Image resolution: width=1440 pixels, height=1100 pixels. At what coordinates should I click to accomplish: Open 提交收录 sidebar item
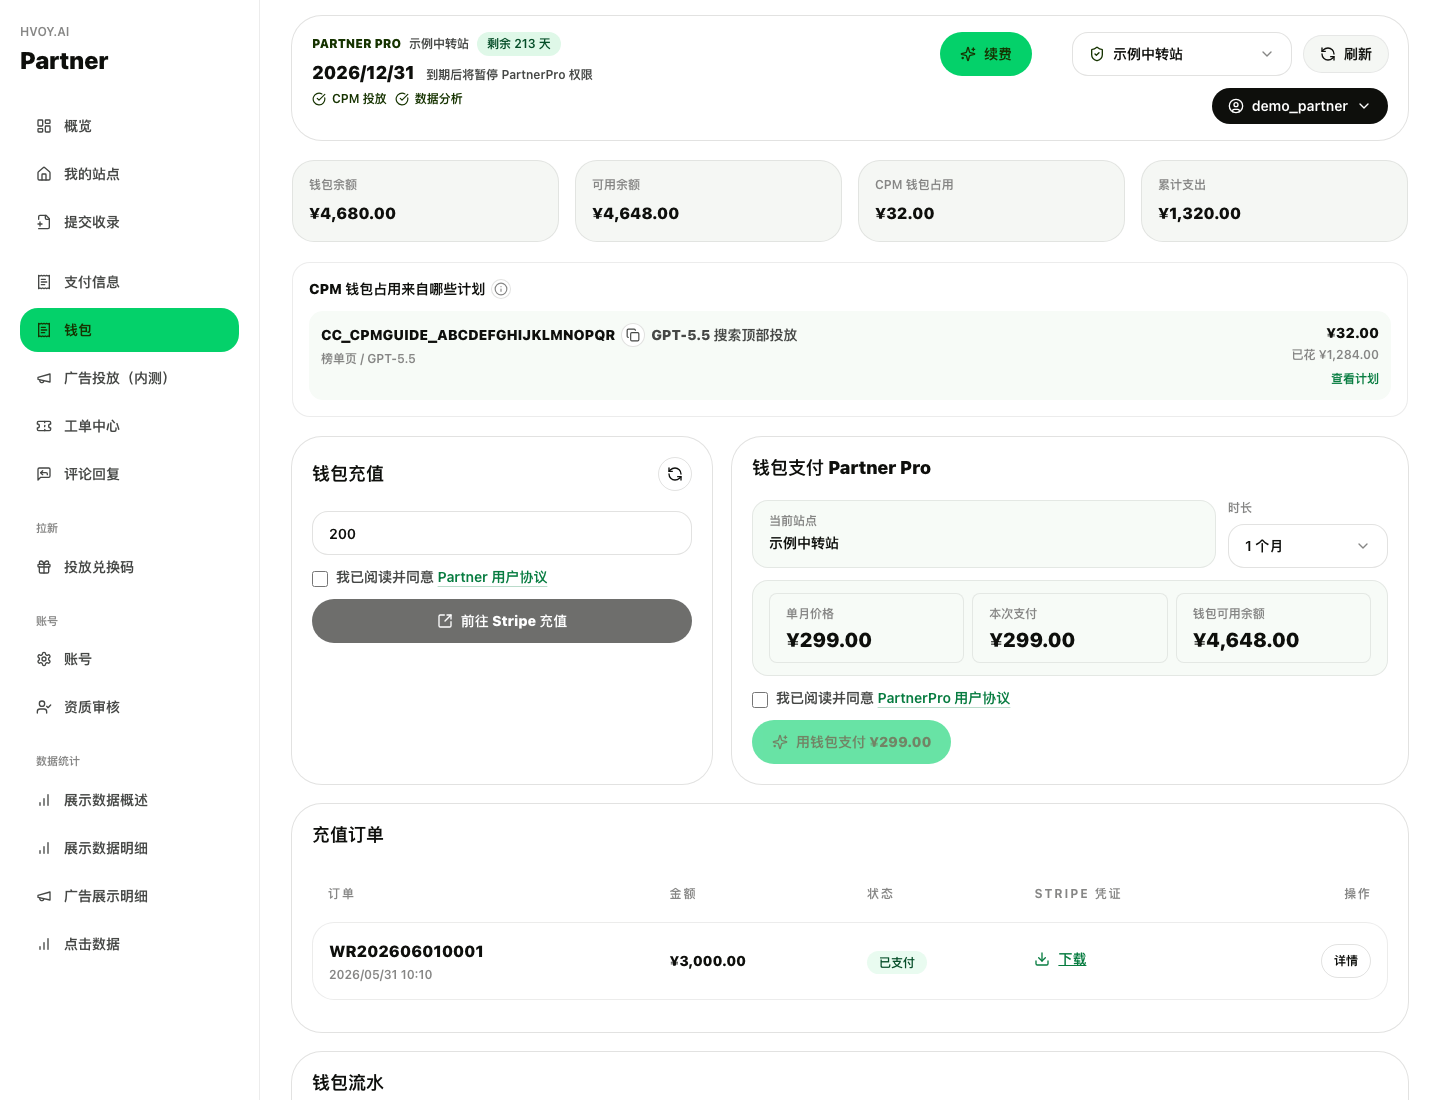(x=129, y=222)
